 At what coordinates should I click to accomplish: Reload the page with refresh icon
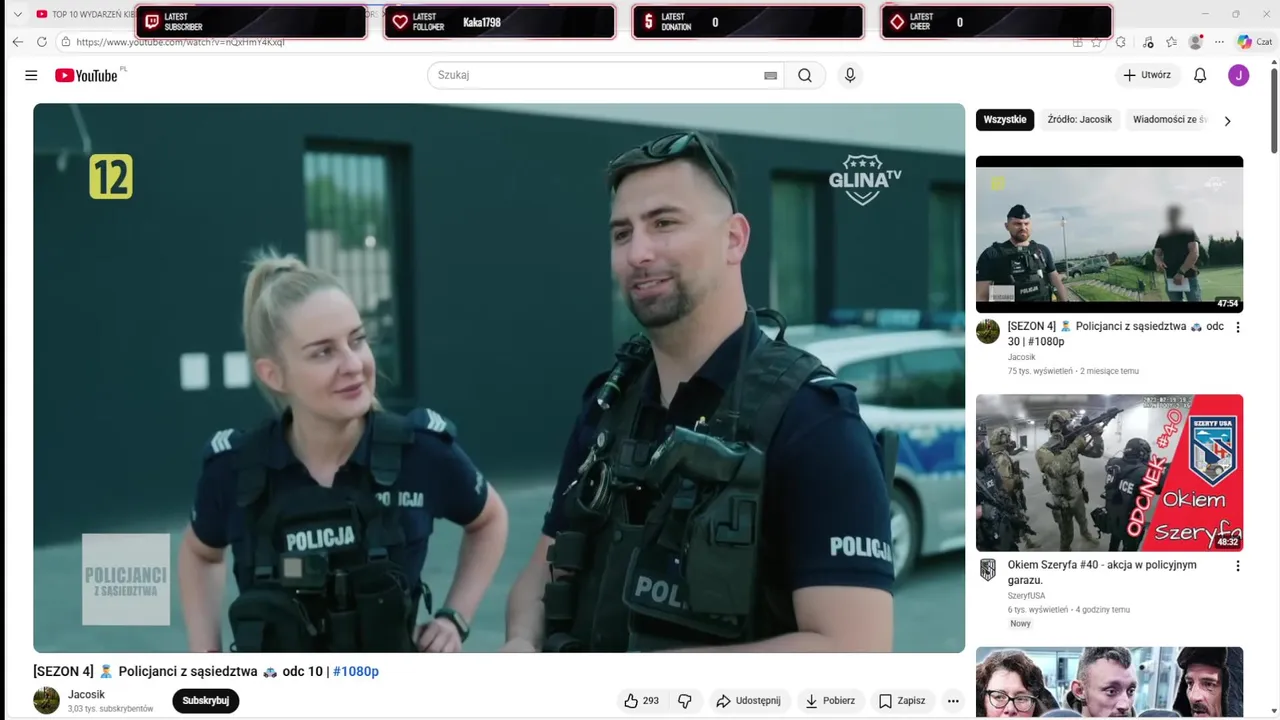pyautogui.click(x=41, y=42)
